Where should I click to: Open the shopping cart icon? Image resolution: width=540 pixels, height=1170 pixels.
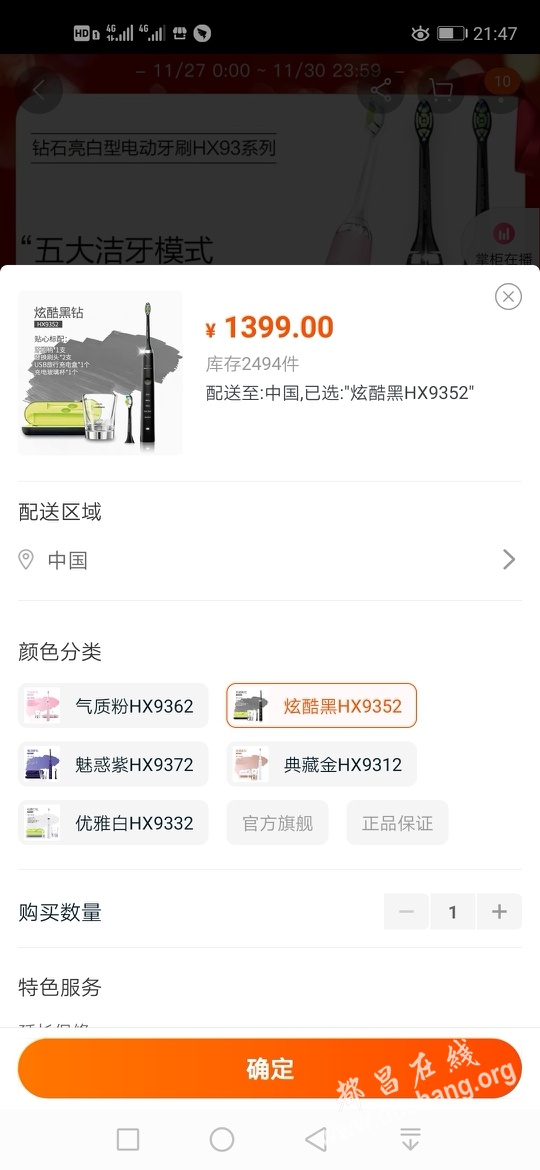click(442, 90)
